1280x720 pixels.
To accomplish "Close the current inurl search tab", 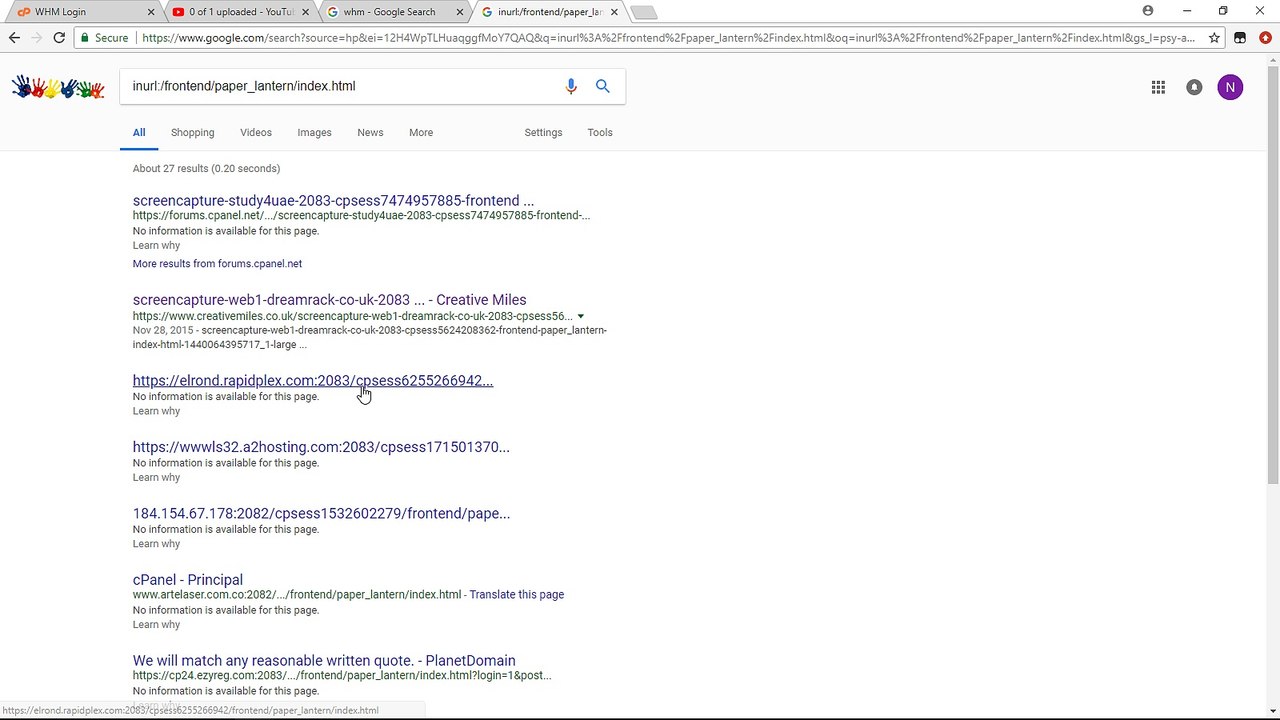I will pyautogui.click(x=614, y=12).
